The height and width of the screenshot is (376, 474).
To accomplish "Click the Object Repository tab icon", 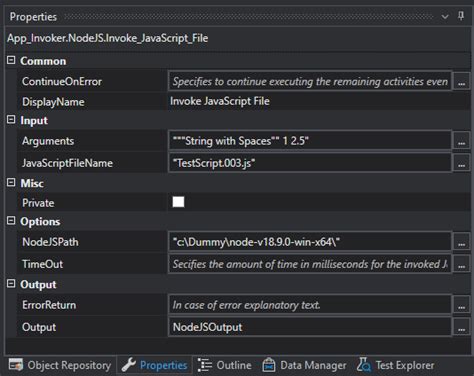I will pyautogui.click(x=16, y=365).
